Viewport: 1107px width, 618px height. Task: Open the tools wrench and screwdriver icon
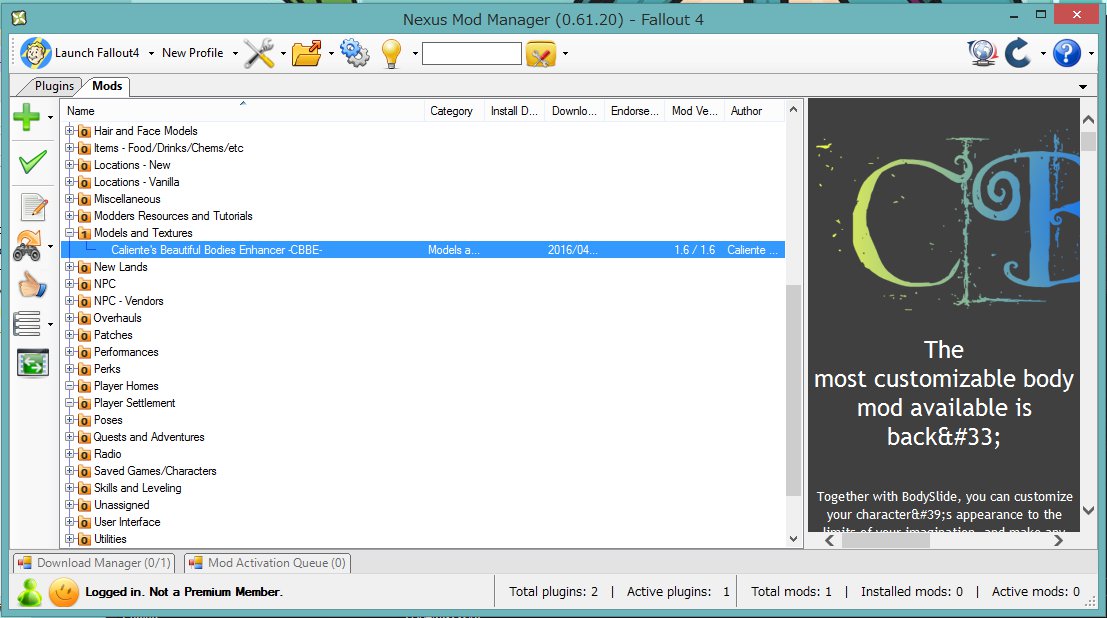click(259, 53)
